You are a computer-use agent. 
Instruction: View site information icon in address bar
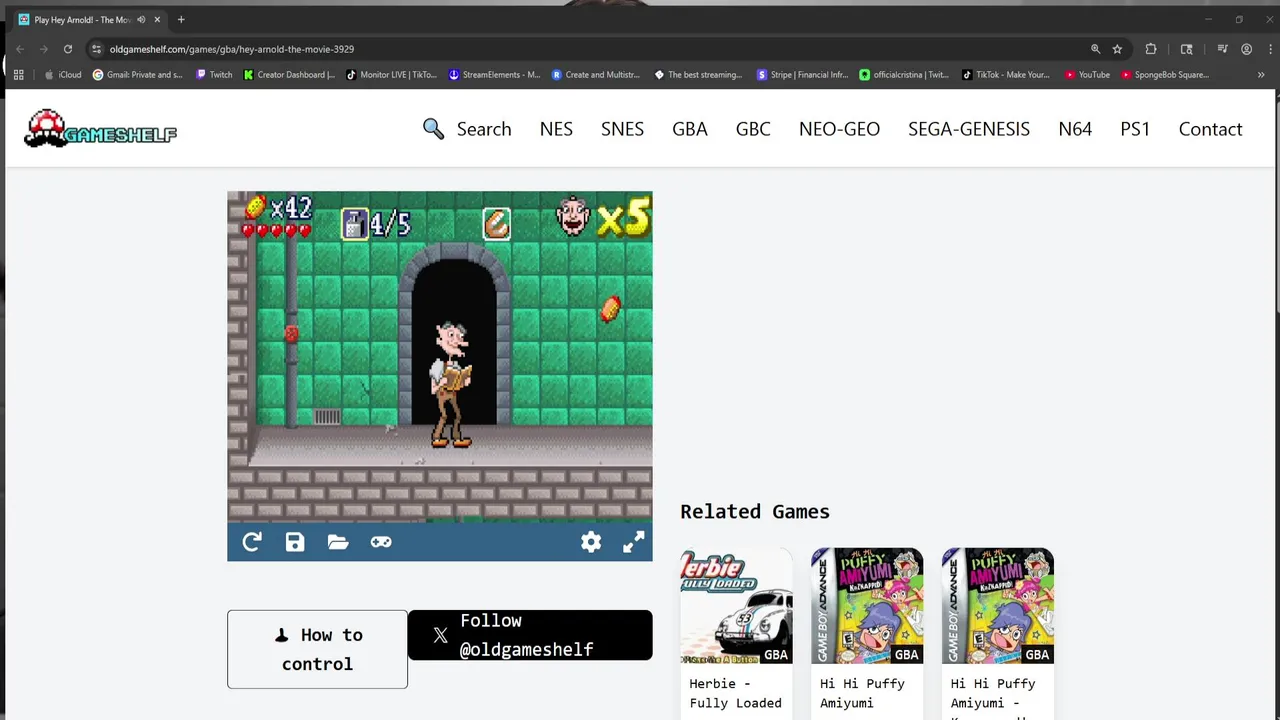coord(96,49)
